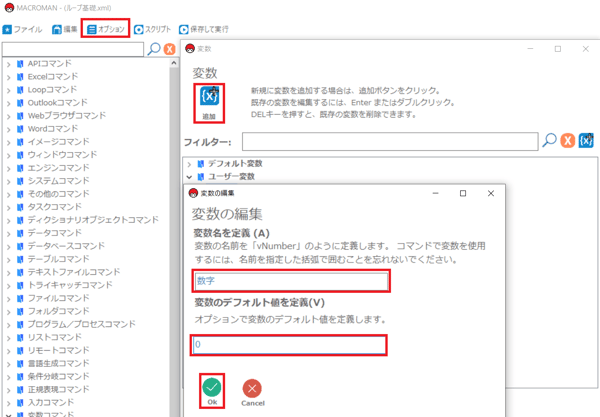Expand APIコマンド tree node
The image size is (600, 417).
[x=8, y=64]
